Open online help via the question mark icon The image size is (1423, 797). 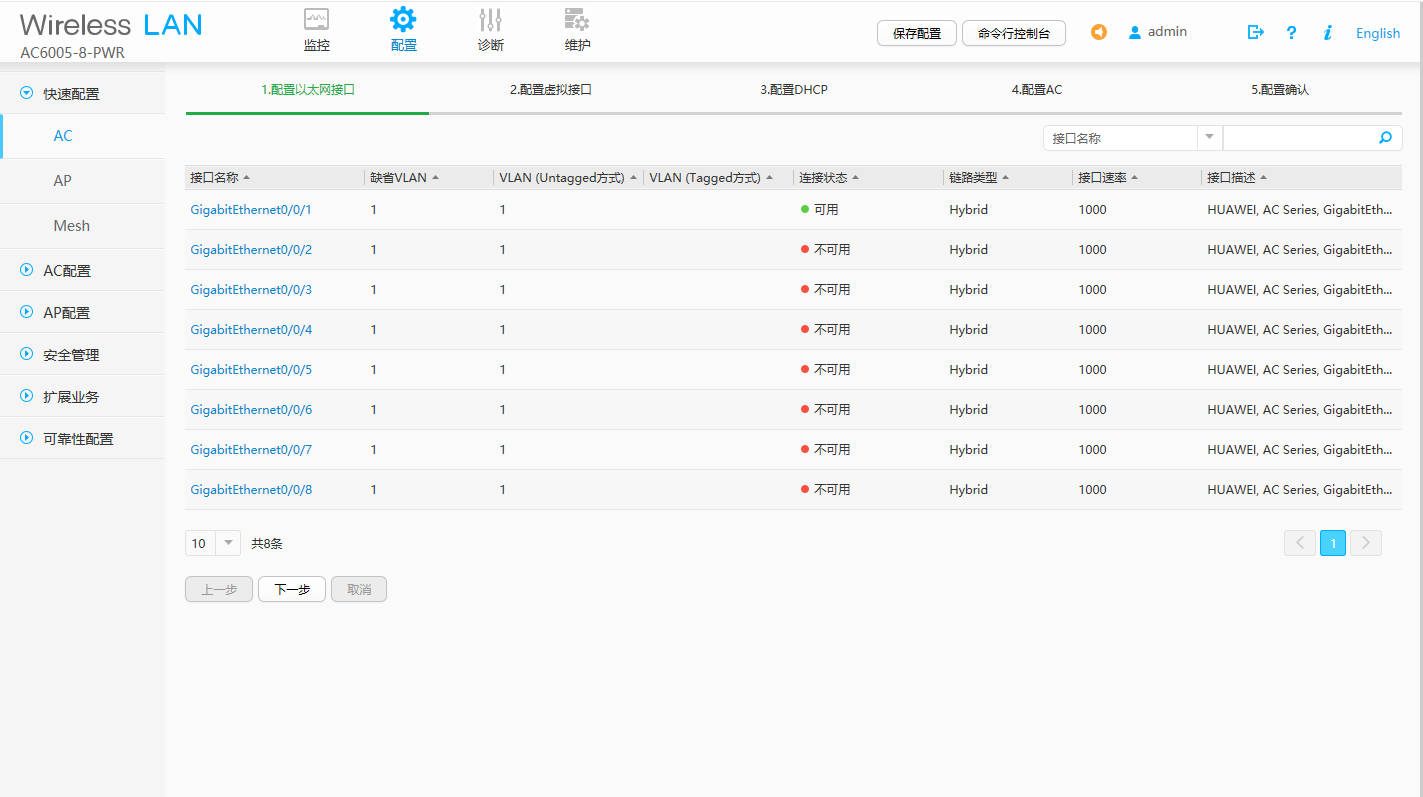(x=1291, y=33)
